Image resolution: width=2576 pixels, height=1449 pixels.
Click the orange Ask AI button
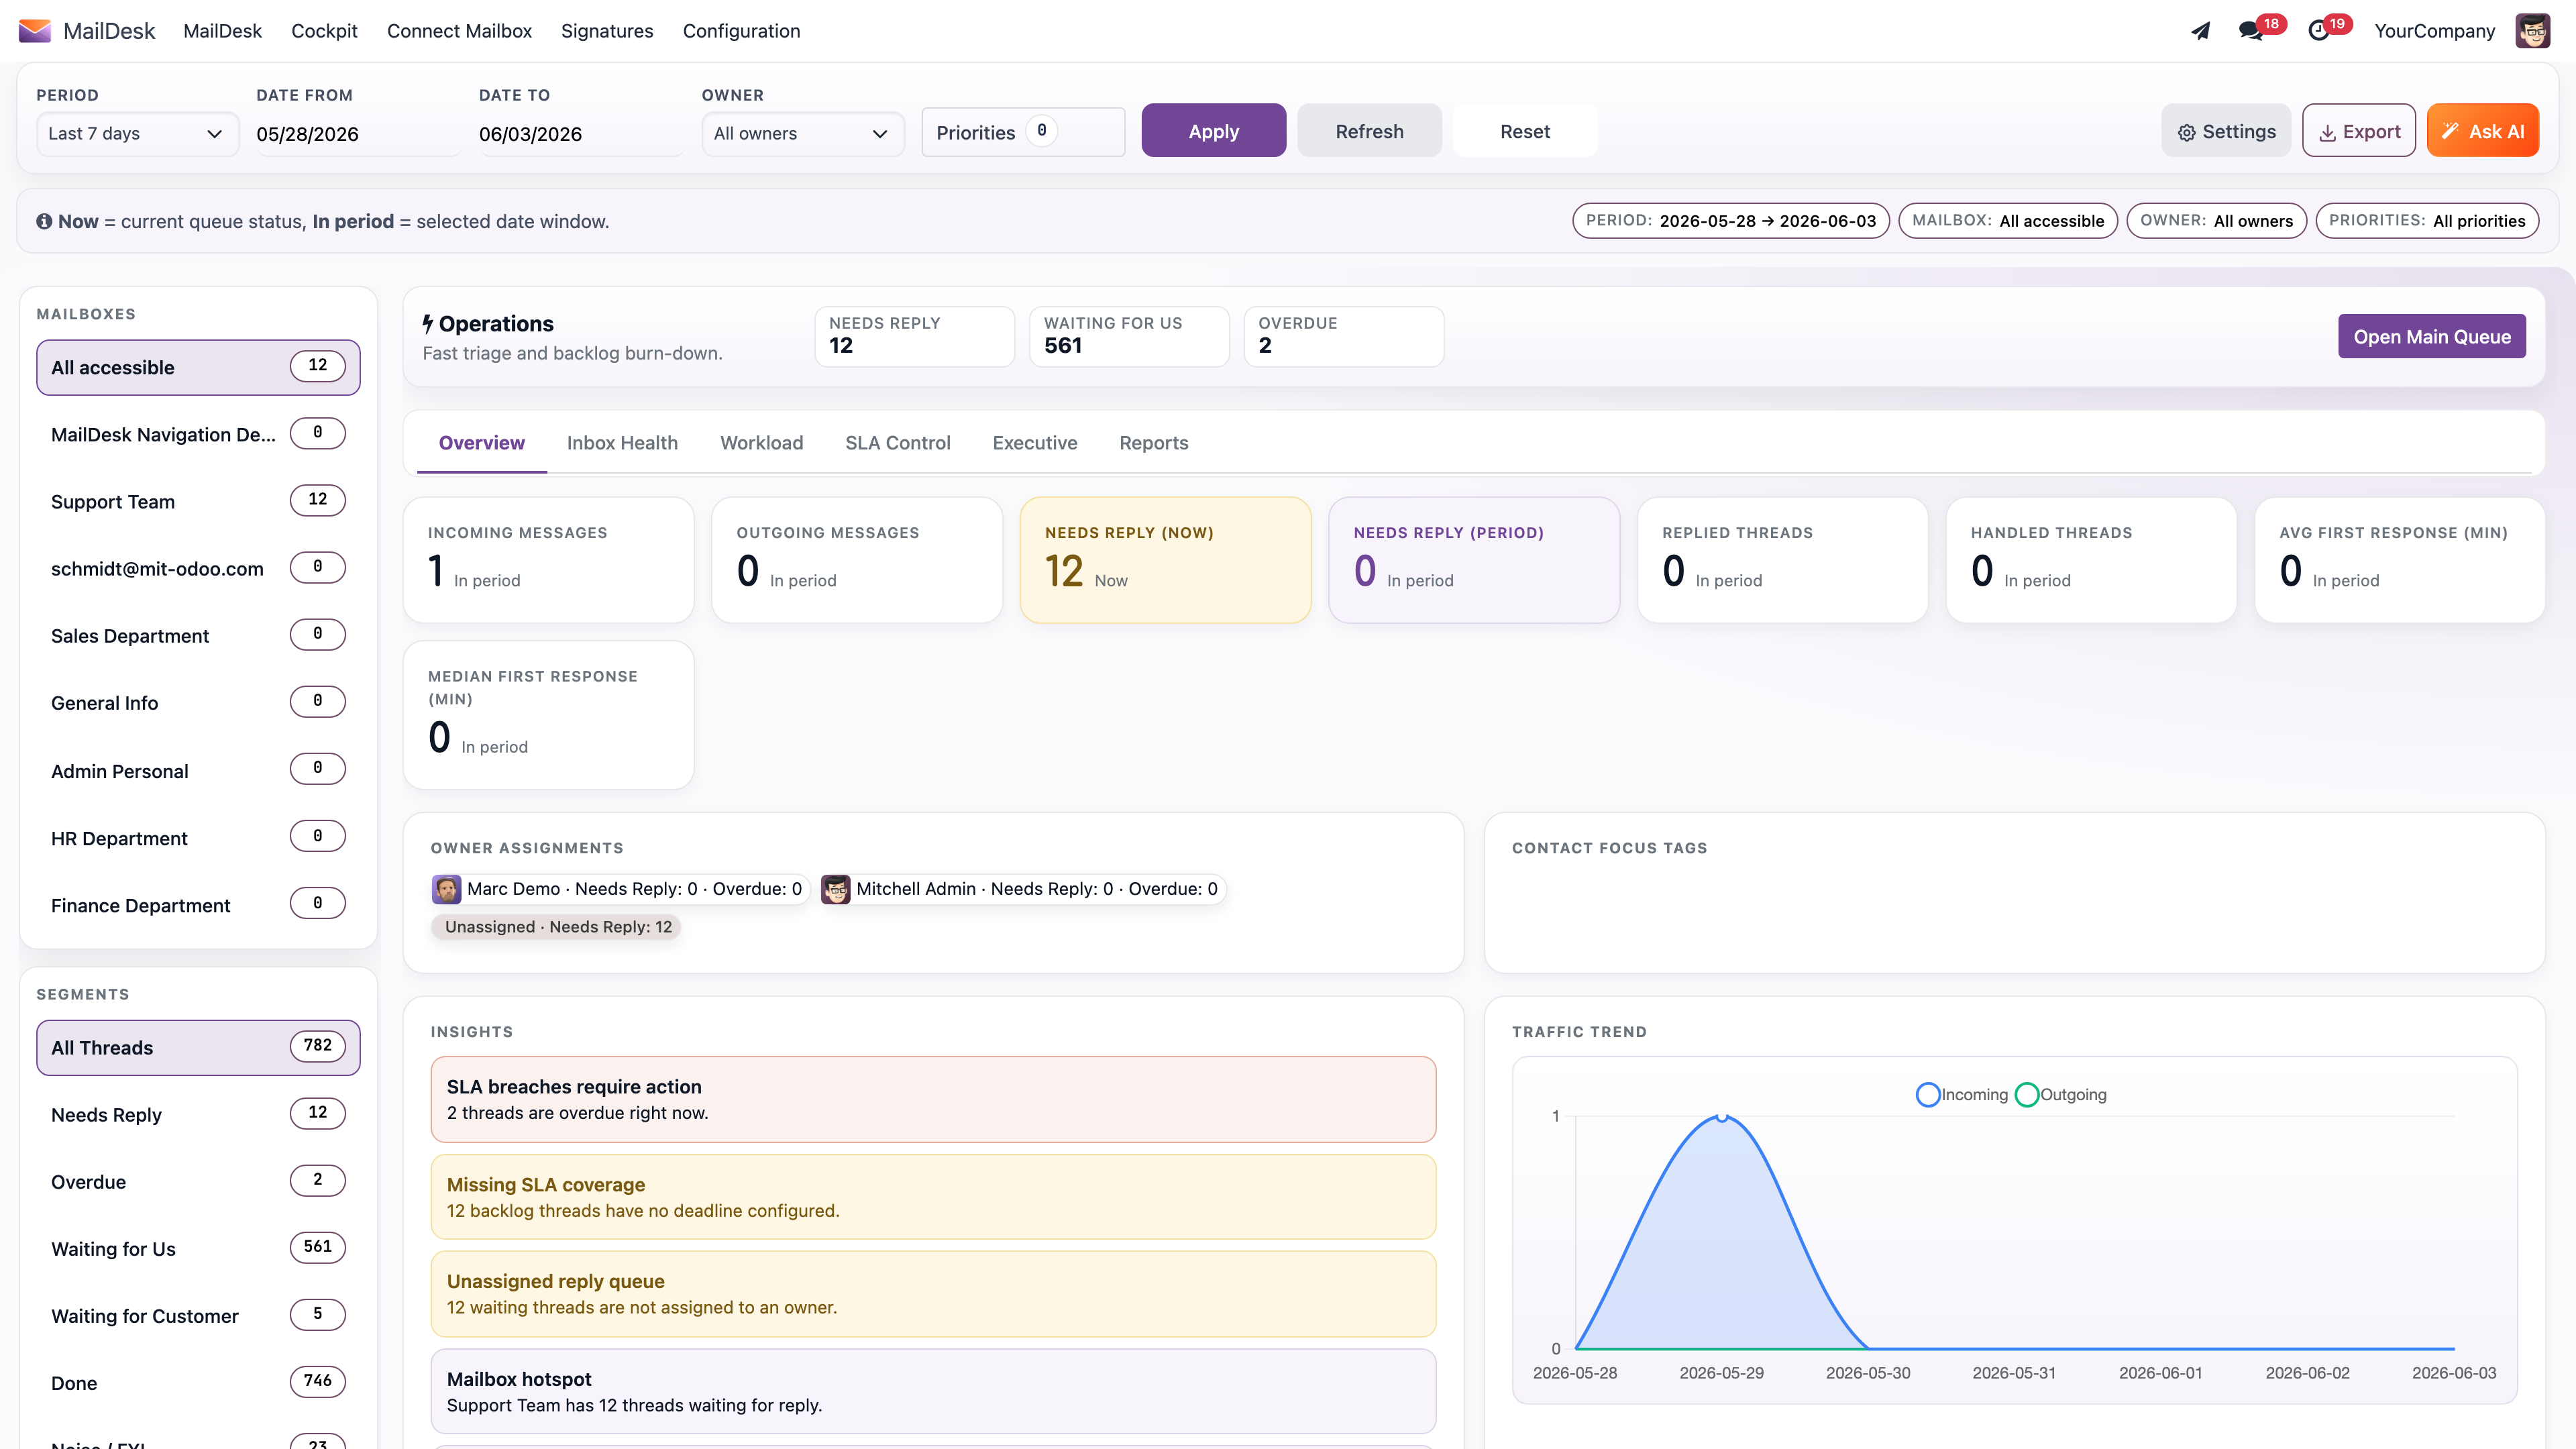pos(2483,131)
